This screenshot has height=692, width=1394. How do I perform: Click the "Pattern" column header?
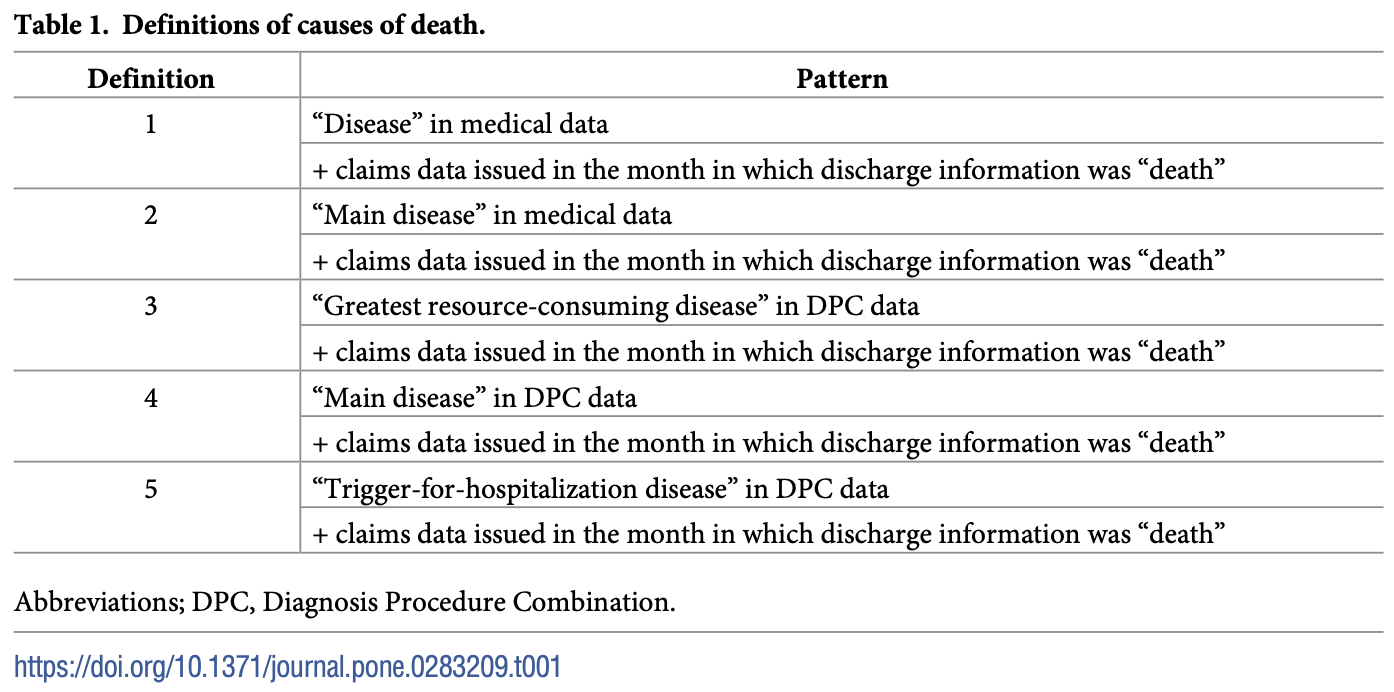842,79
